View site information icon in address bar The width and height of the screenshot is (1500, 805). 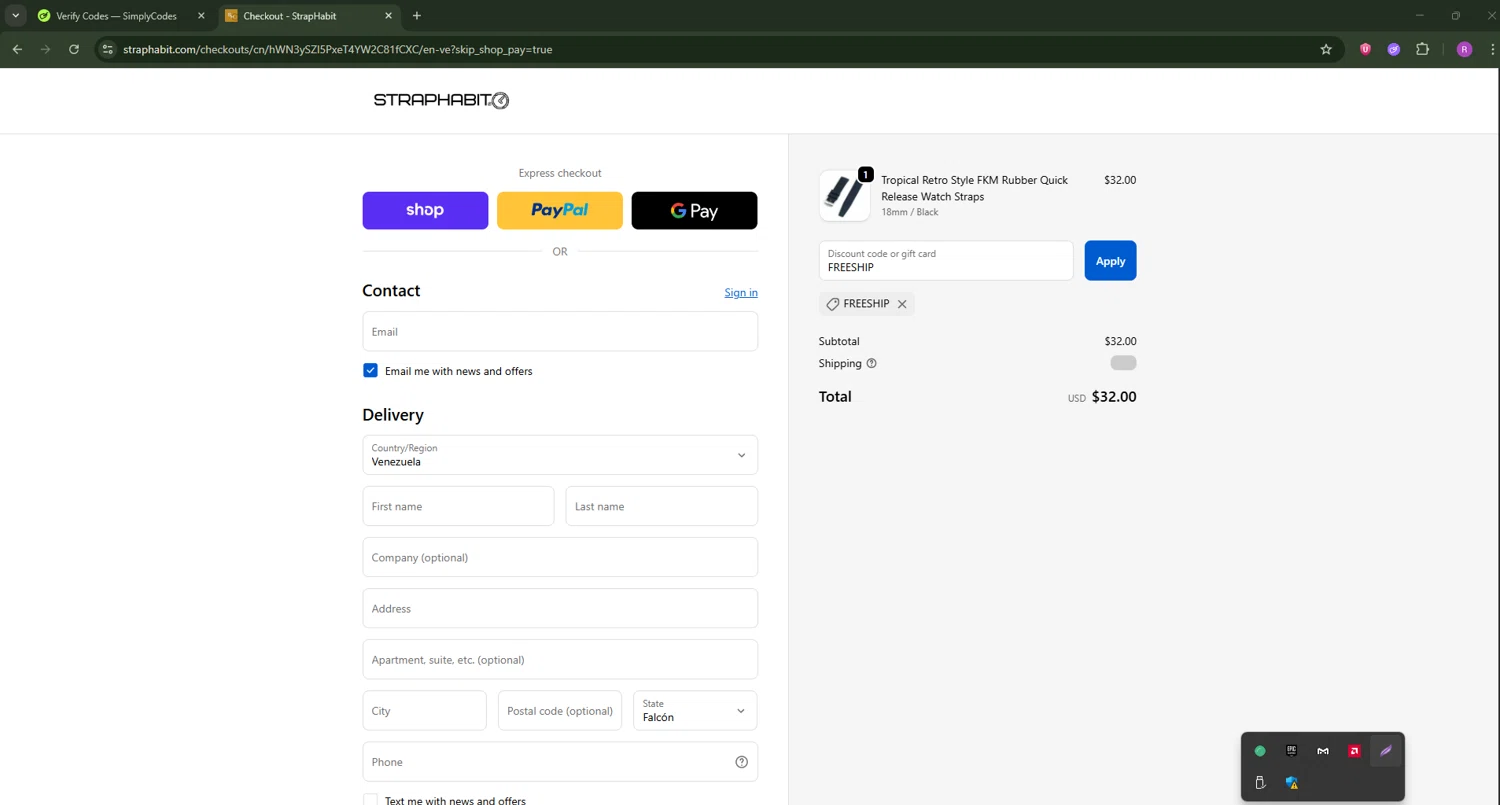[108, 49]
